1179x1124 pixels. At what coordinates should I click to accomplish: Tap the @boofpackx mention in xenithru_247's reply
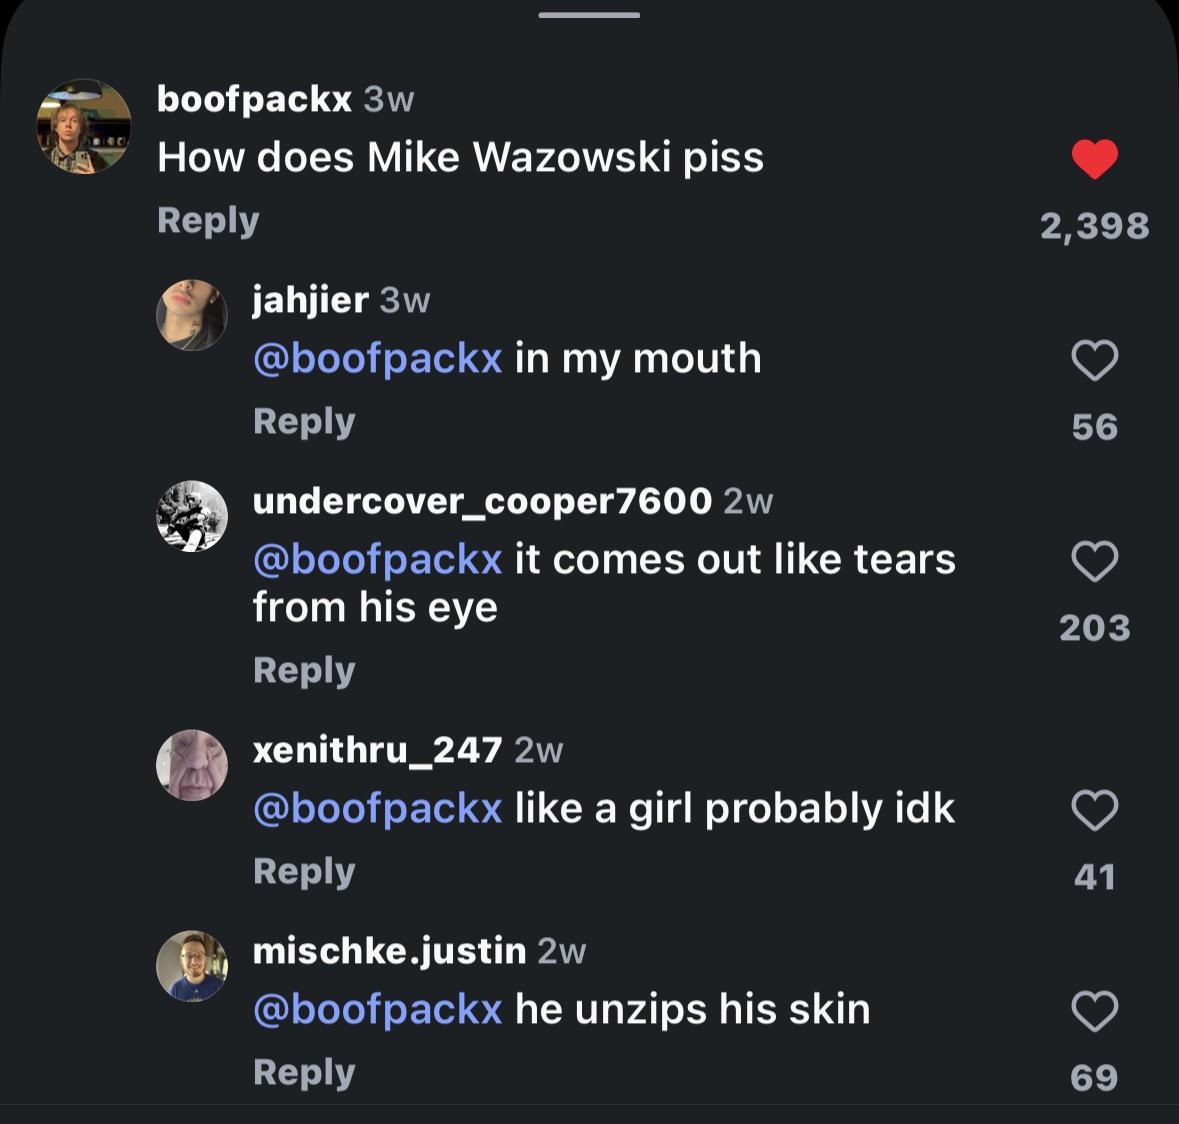378,808
